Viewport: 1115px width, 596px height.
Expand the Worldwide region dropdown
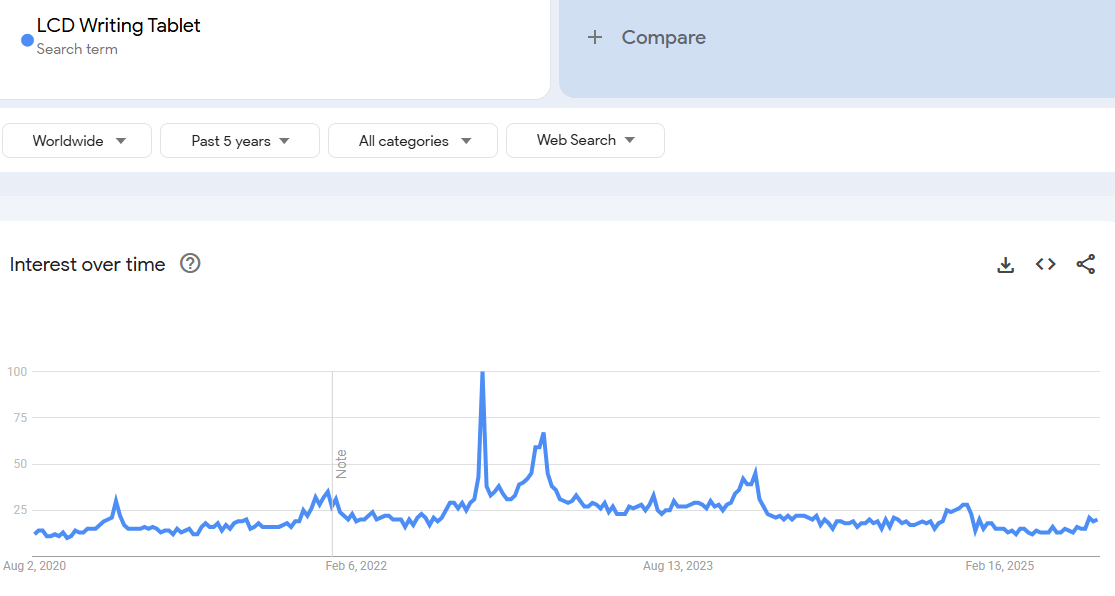click(x=77, y=141)
